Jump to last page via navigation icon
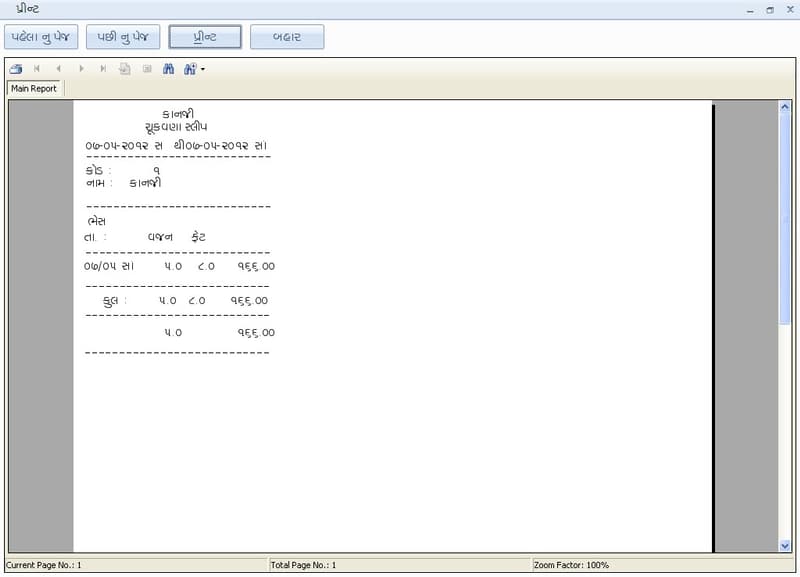This screenshot has height=577, width=800. coord(103,69)
